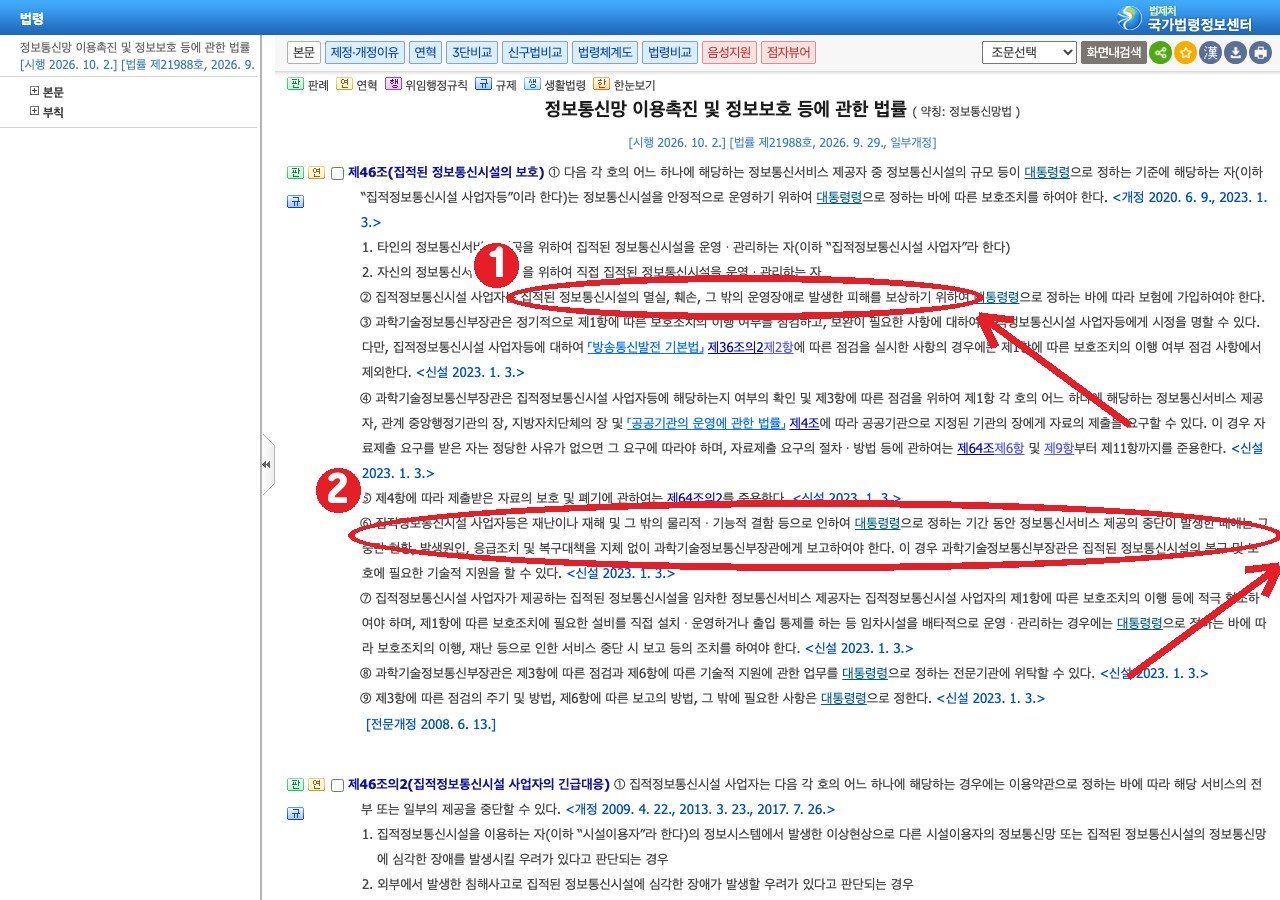
Task: Open the 조문선택 dropdown
Action: click(1029, 52)
